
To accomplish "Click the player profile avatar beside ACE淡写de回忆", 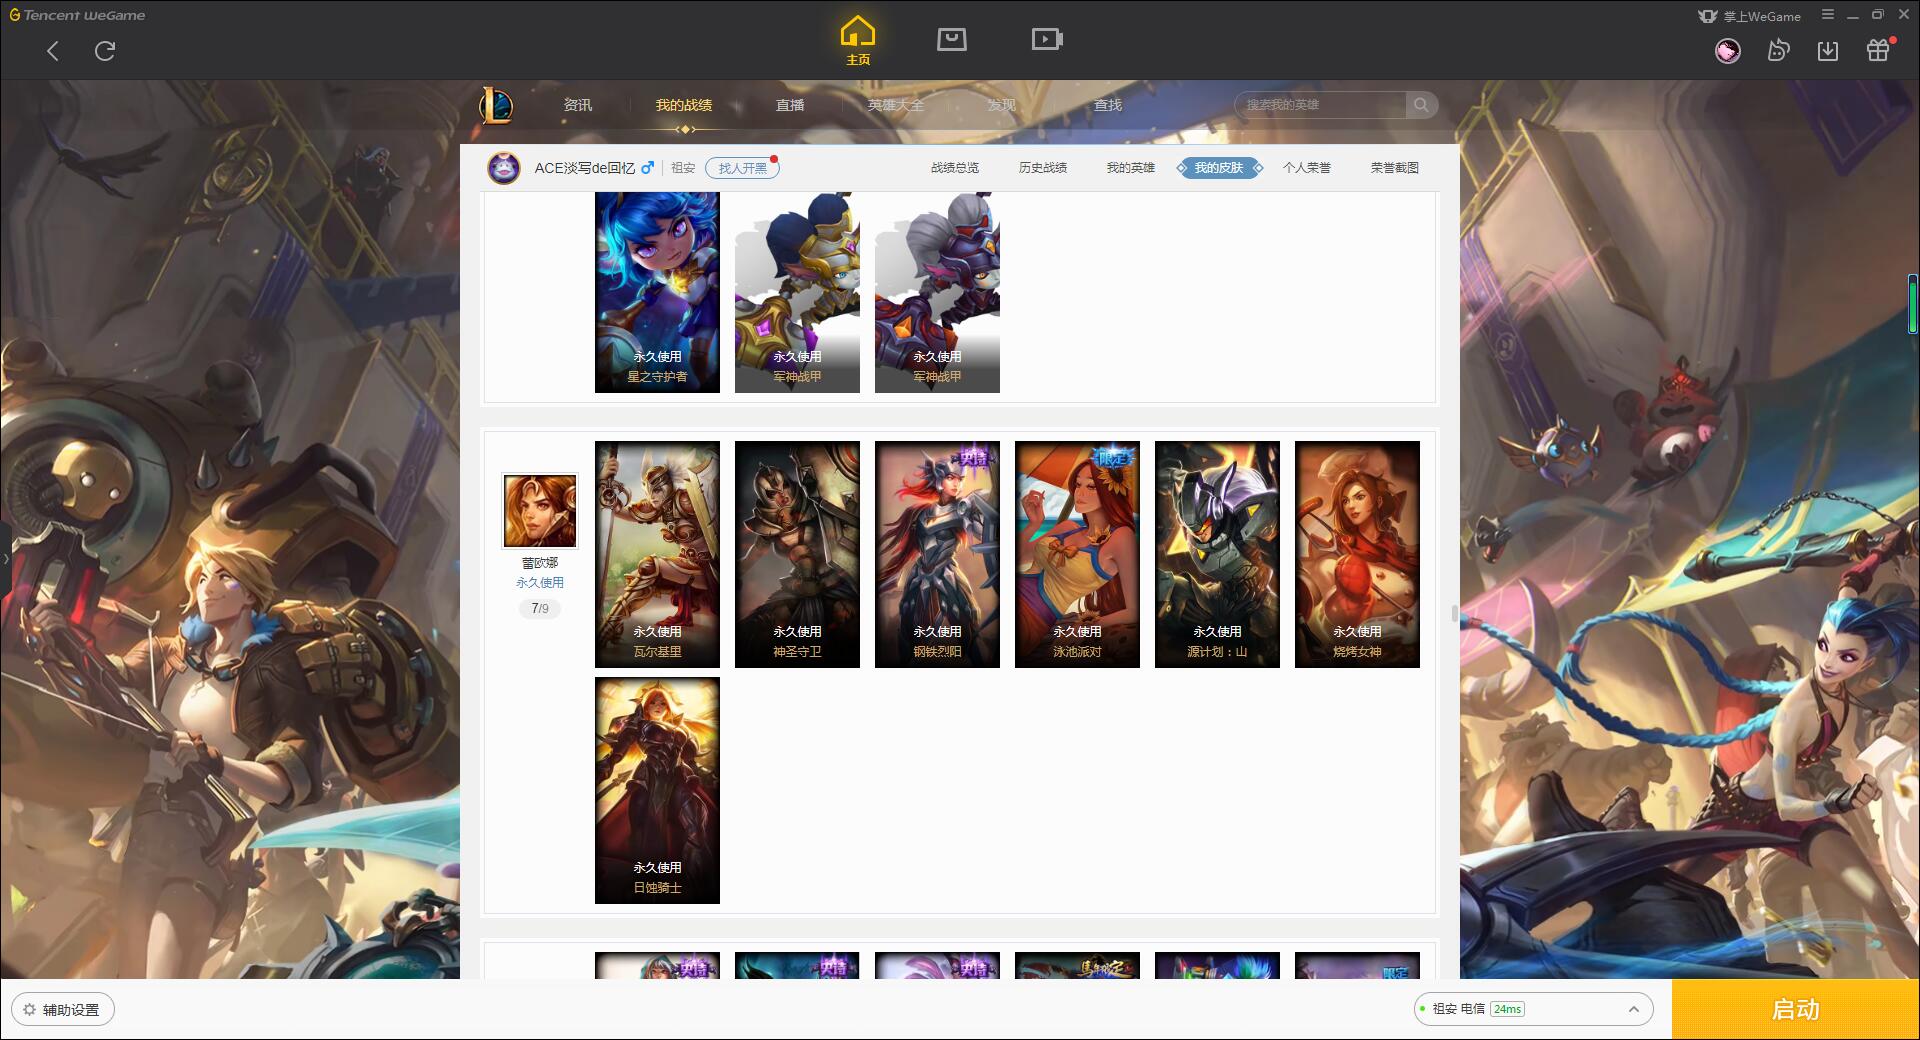I will [x=504, y=168].
